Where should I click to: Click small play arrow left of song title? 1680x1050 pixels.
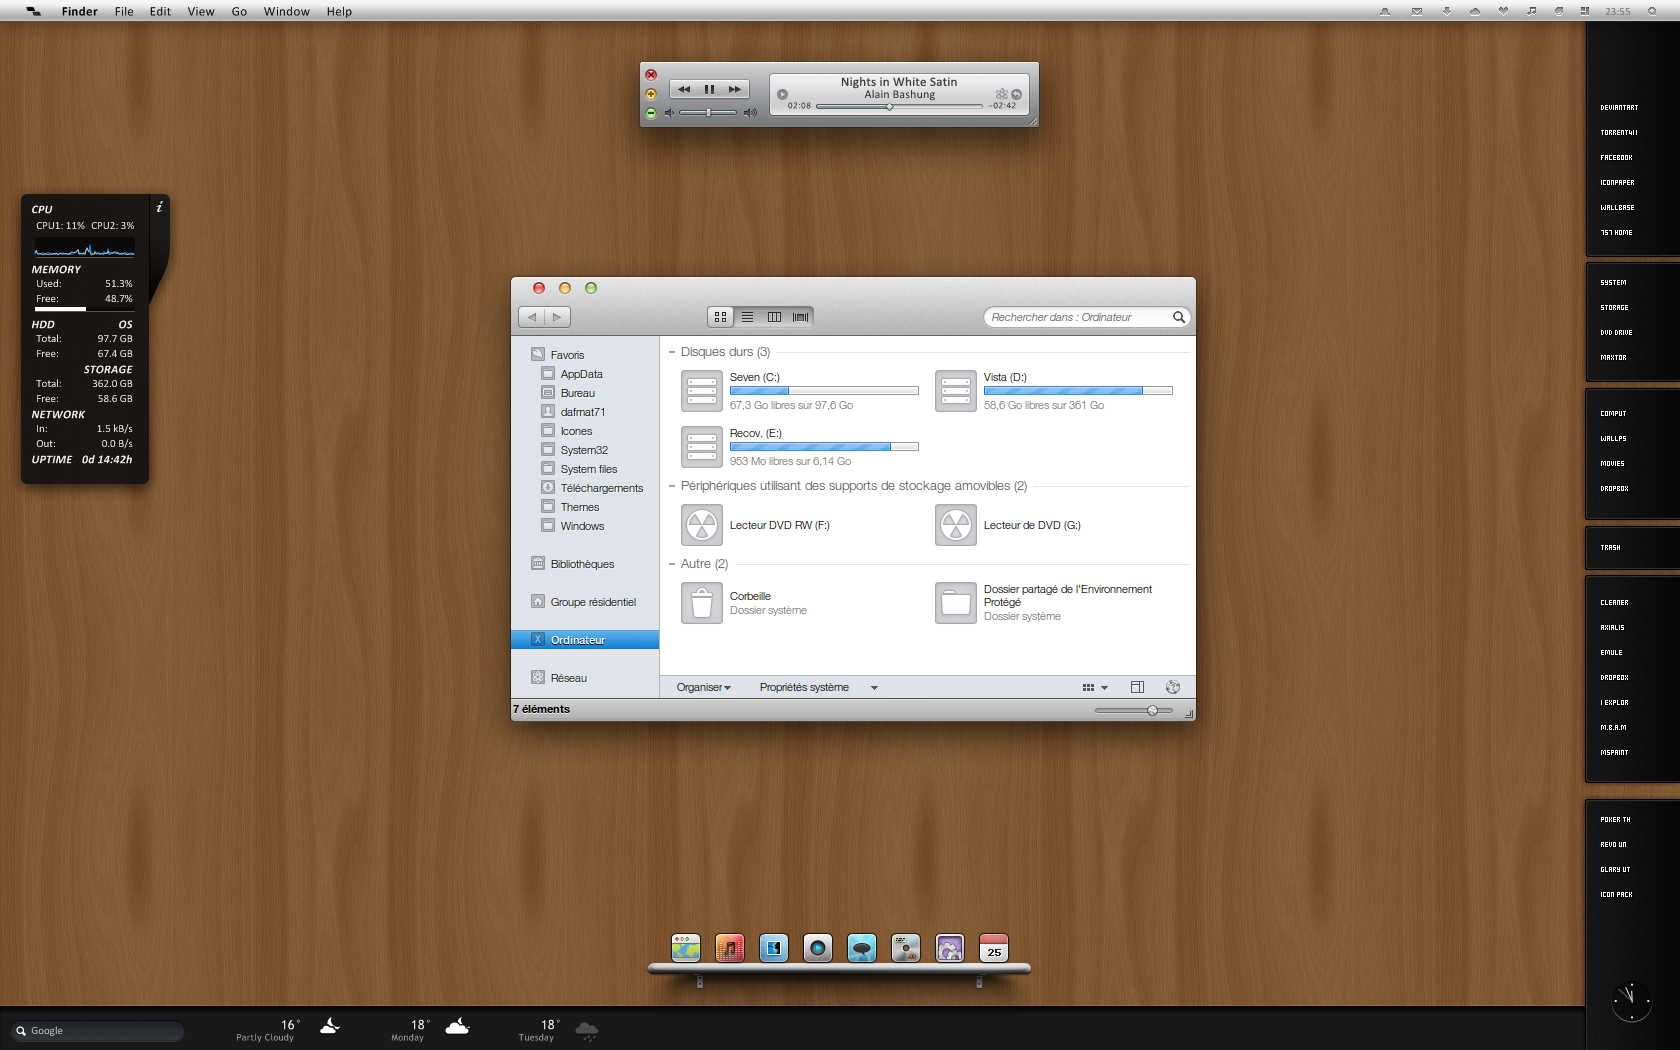[782, 94]
